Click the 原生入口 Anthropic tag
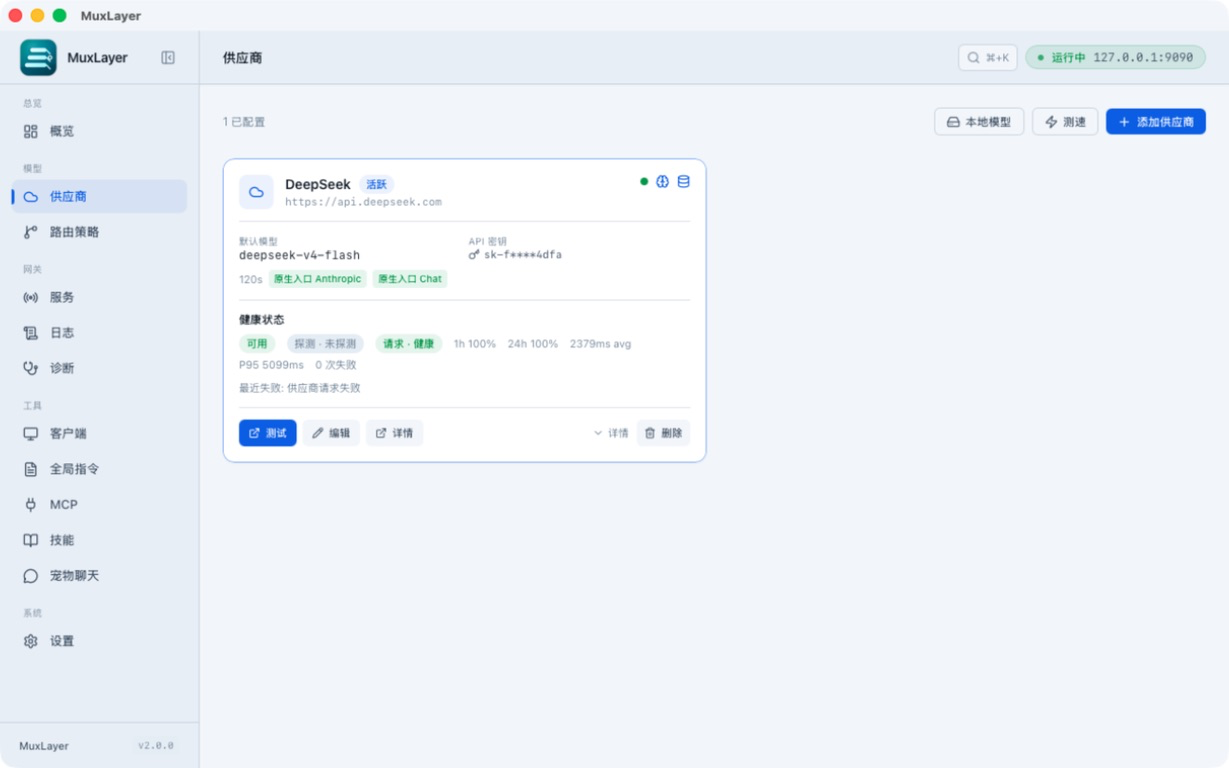This screenshot has width=1229, height=768. [317, 279]
